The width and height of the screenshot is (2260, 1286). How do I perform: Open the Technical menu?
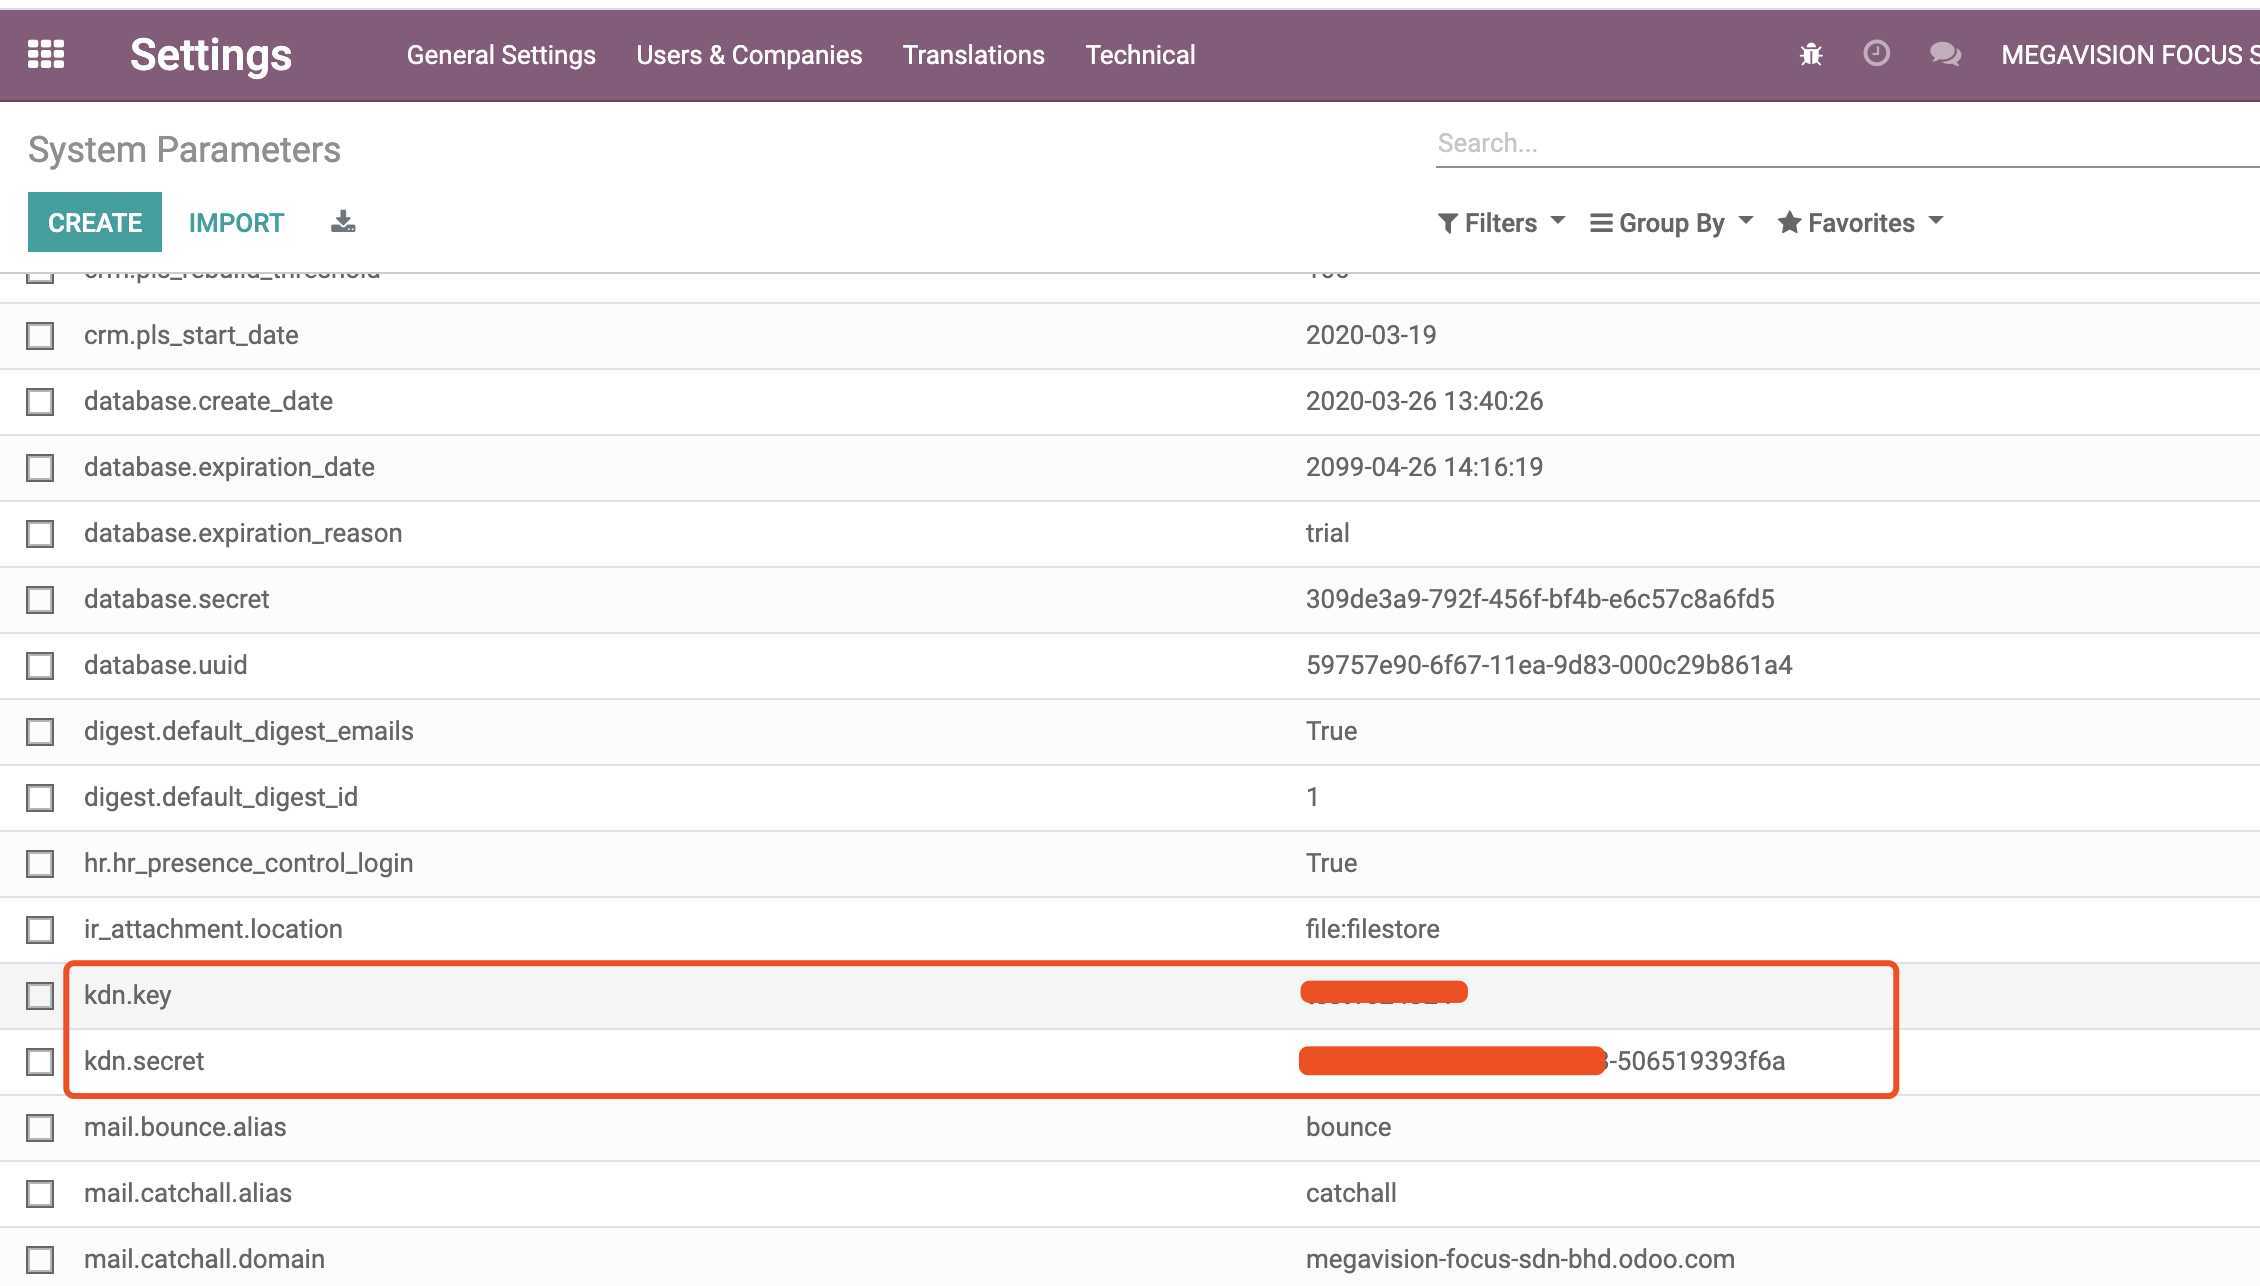(x=1140, y=55)
